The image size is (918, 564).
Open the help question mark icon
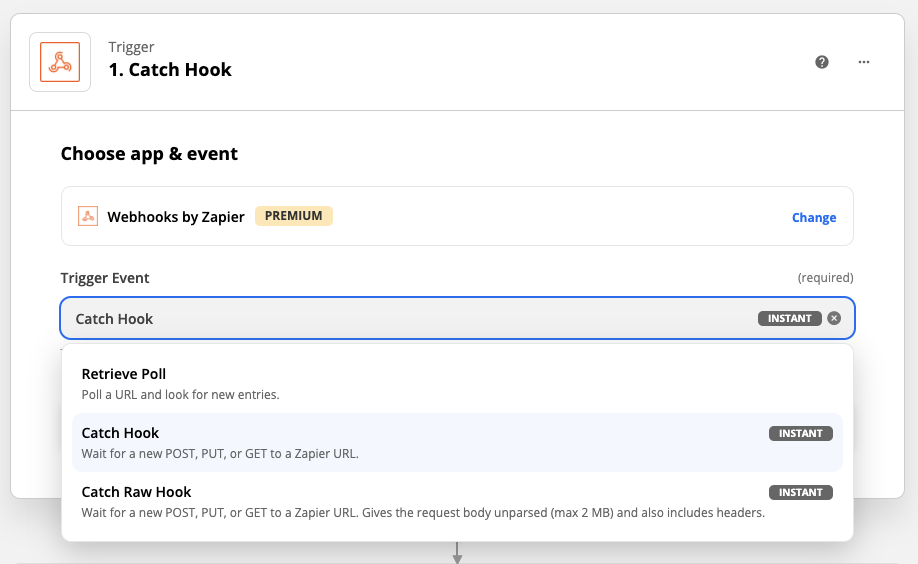[x=822, y=62]
